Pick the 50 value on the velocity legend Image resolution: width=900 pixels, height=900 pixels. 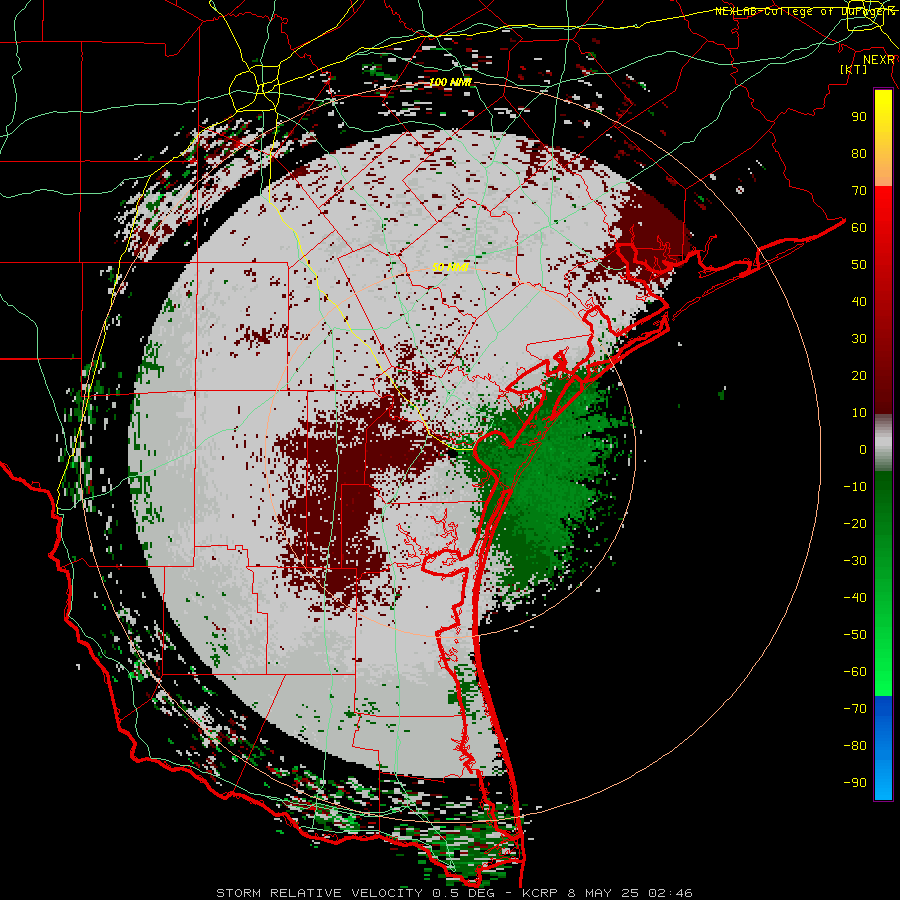pos(859,265)
